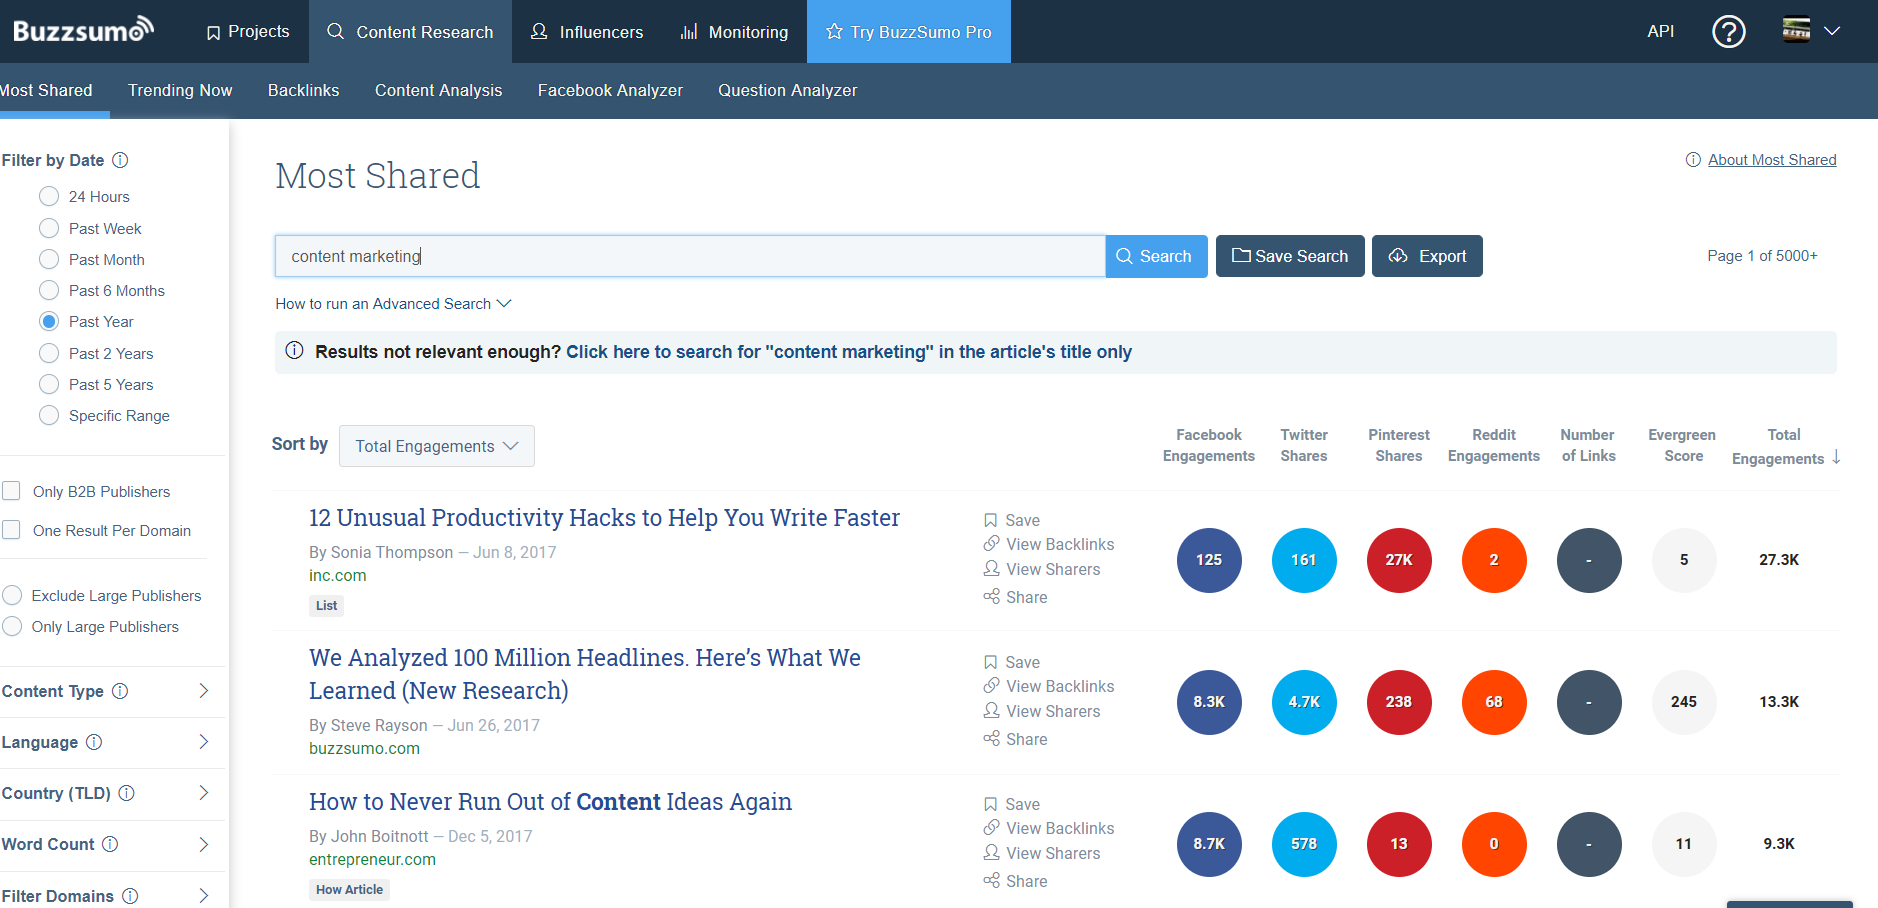
Task: Click Try BuzzSumo Pro button
Action: tap(909, 32)
